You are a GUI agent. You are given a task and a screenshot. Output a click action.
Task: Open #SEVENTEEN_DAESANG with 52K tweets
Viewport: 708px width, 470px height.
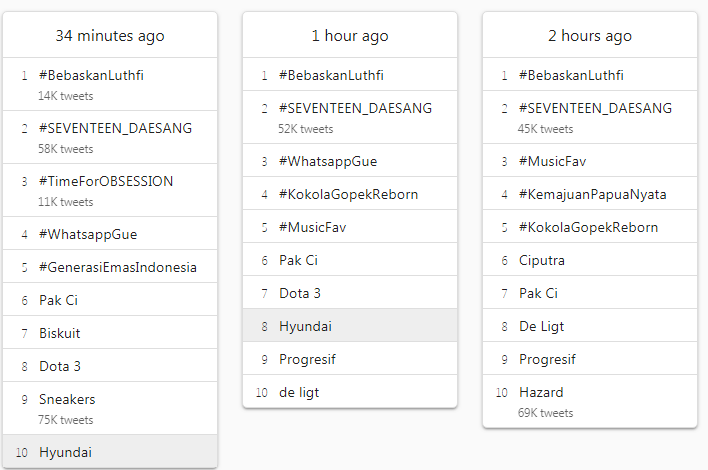pos(350,117)
